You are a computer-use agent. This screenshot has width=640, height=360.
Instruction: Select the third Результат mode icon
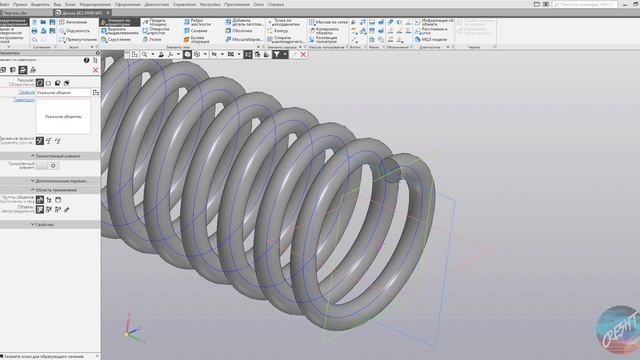pos(58,83)
